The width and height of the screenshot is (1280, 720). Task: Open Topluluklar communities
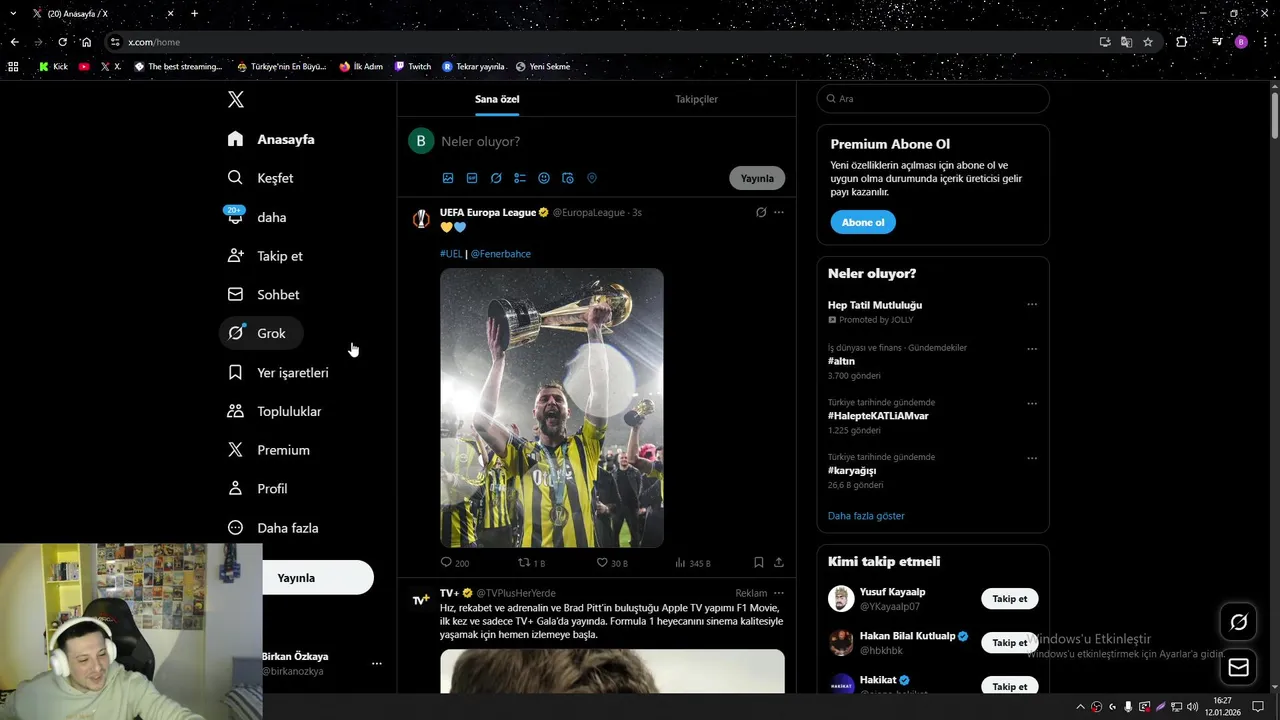274,411
